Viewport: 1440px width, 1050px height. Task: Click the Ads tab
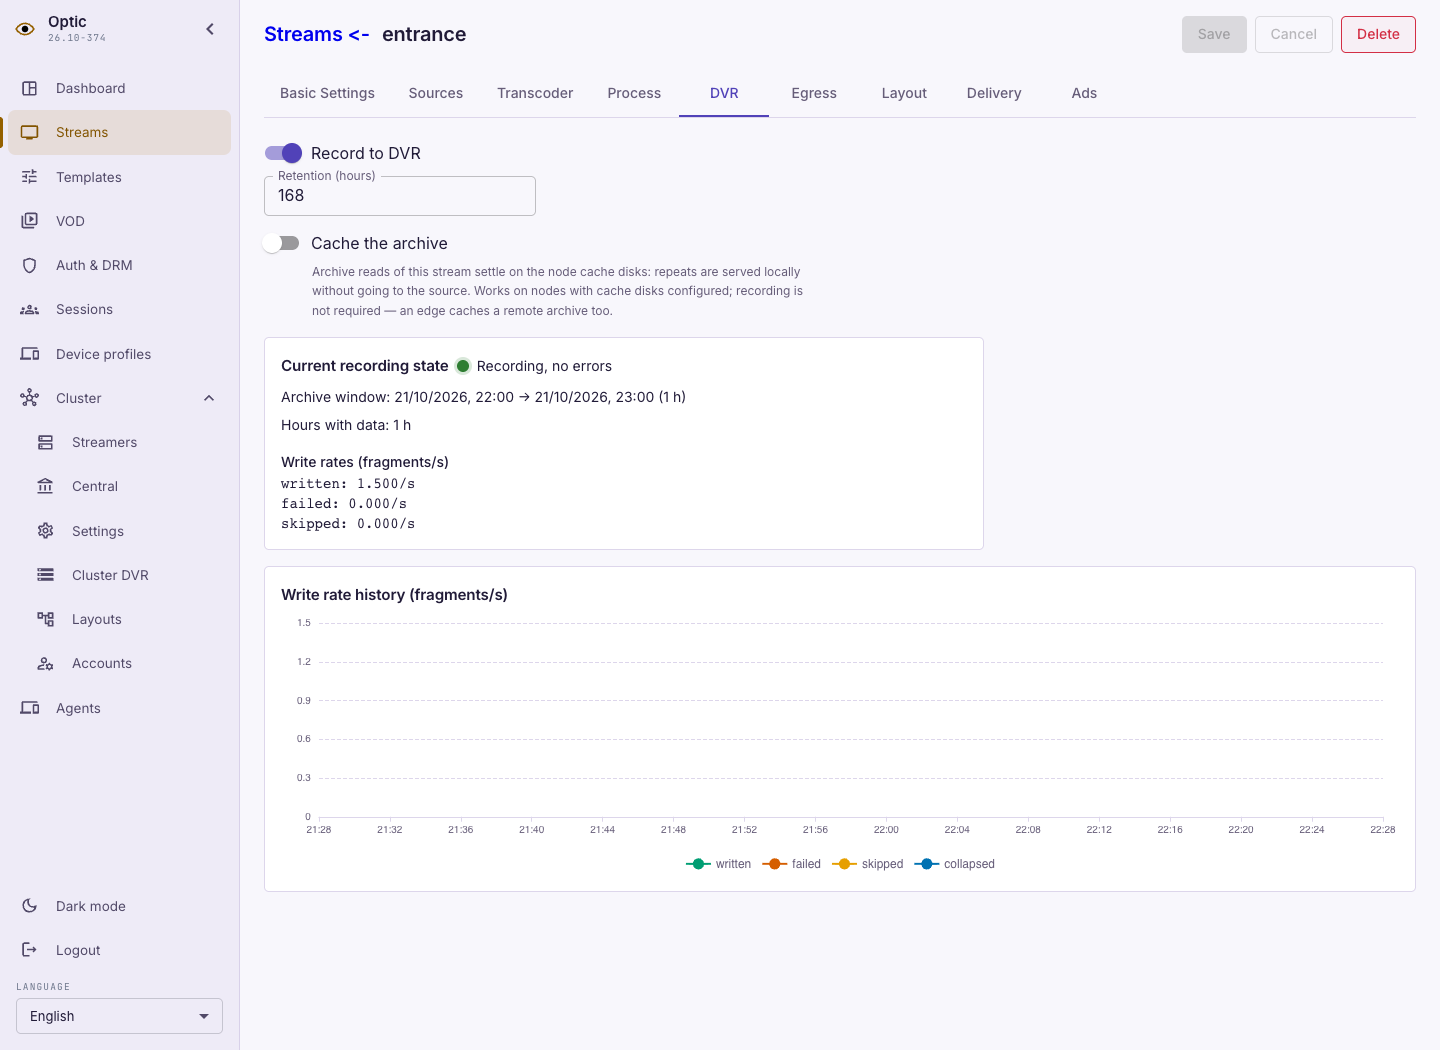1084,93
